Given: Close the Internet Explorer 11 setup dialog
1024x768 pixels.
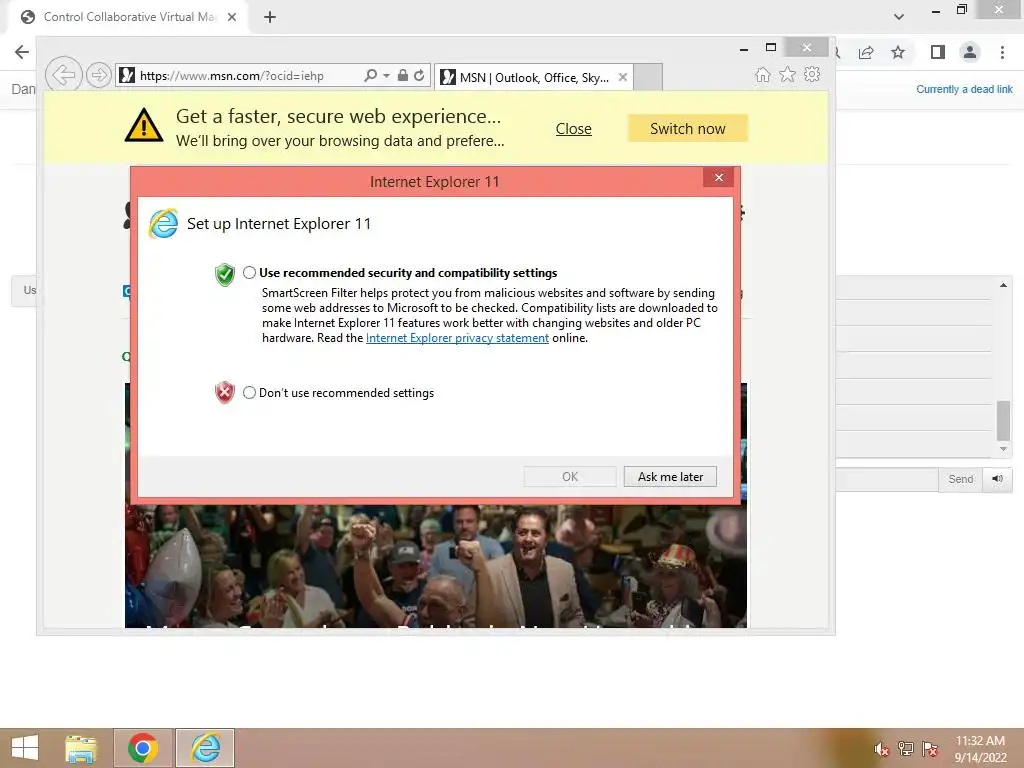Looking at the screenshot, I should point(719,178).
